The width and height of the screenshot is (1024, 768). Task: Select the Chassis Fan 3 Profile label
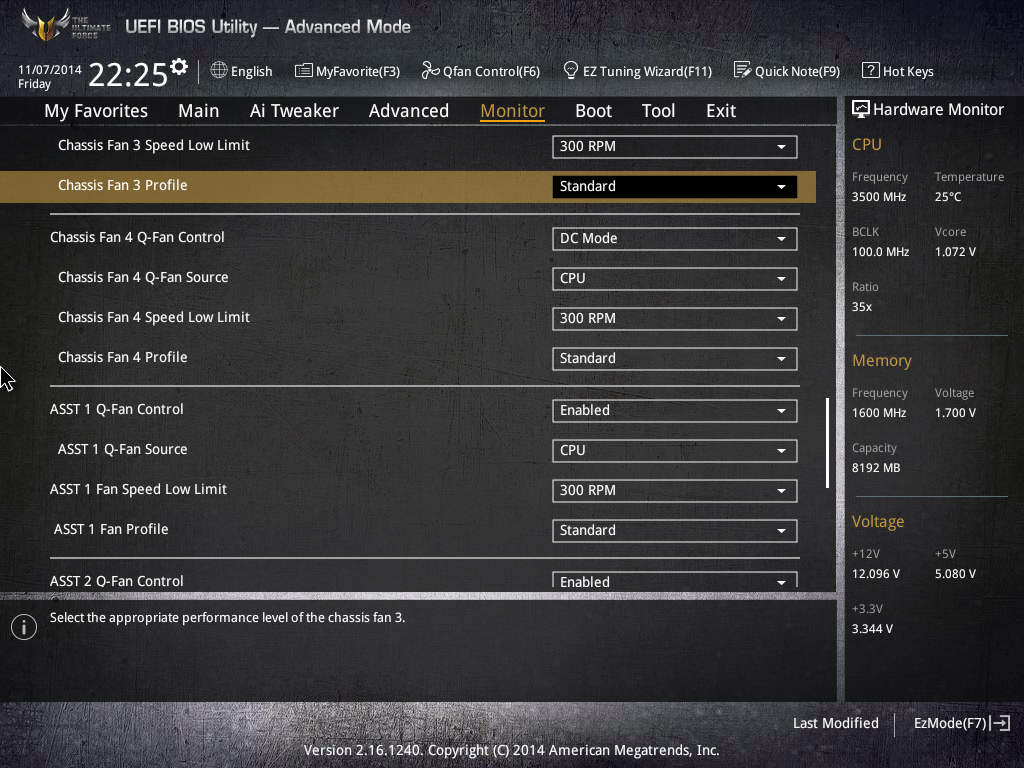(x=122, y=185)
